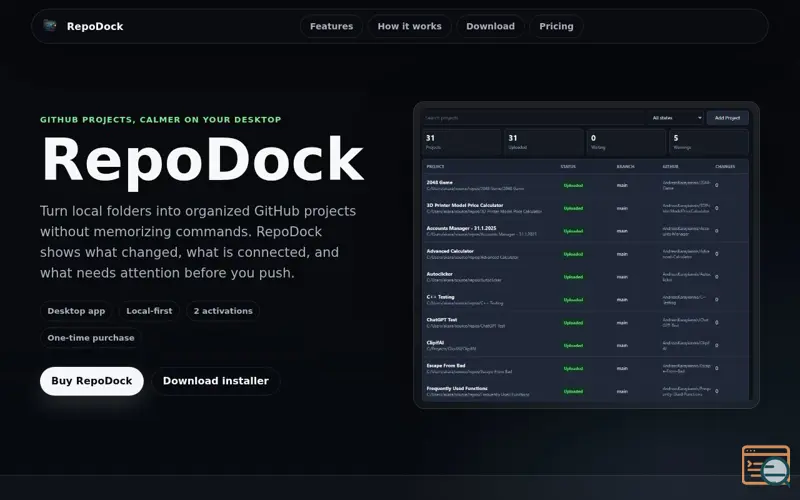Open the All states dropdown in the app preview
The width and height of the screenshot is (800, 500).
point(676,118)
